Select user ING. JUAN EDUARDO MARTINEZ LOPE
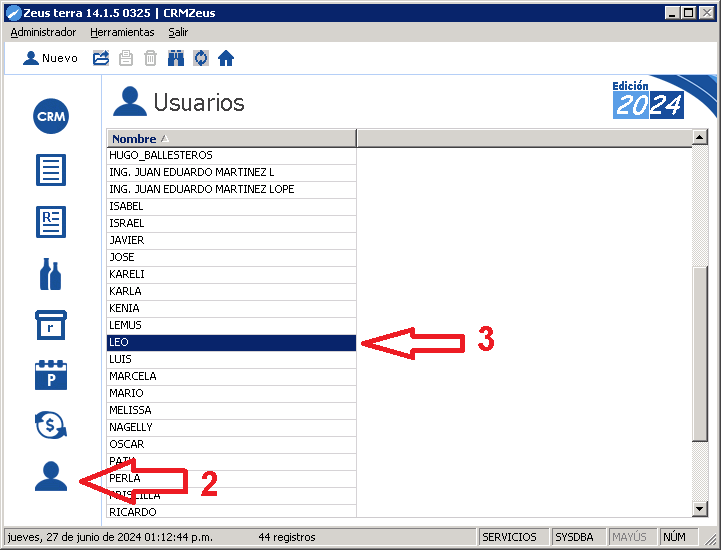This screenshot has height=550, width=721. (x=232, y=189)
